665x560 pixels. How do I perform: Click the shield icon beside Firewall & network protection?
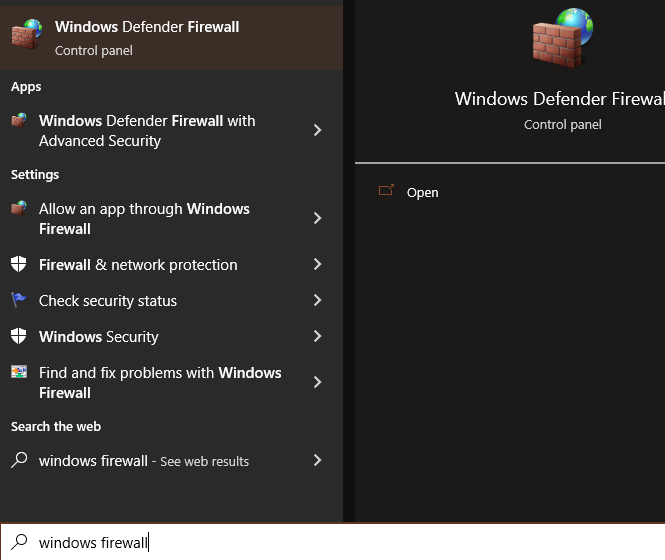point(19,265)
